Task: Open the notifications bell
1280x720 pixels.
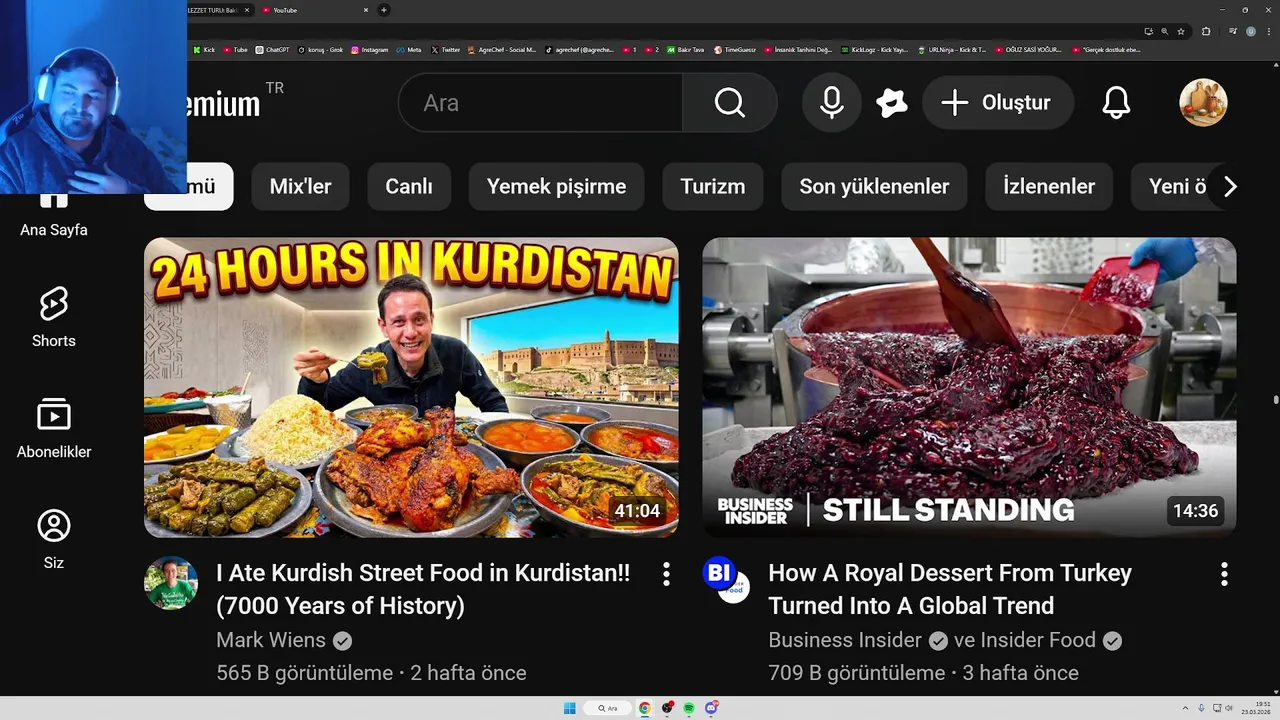Action: [x=1116, y=102]
